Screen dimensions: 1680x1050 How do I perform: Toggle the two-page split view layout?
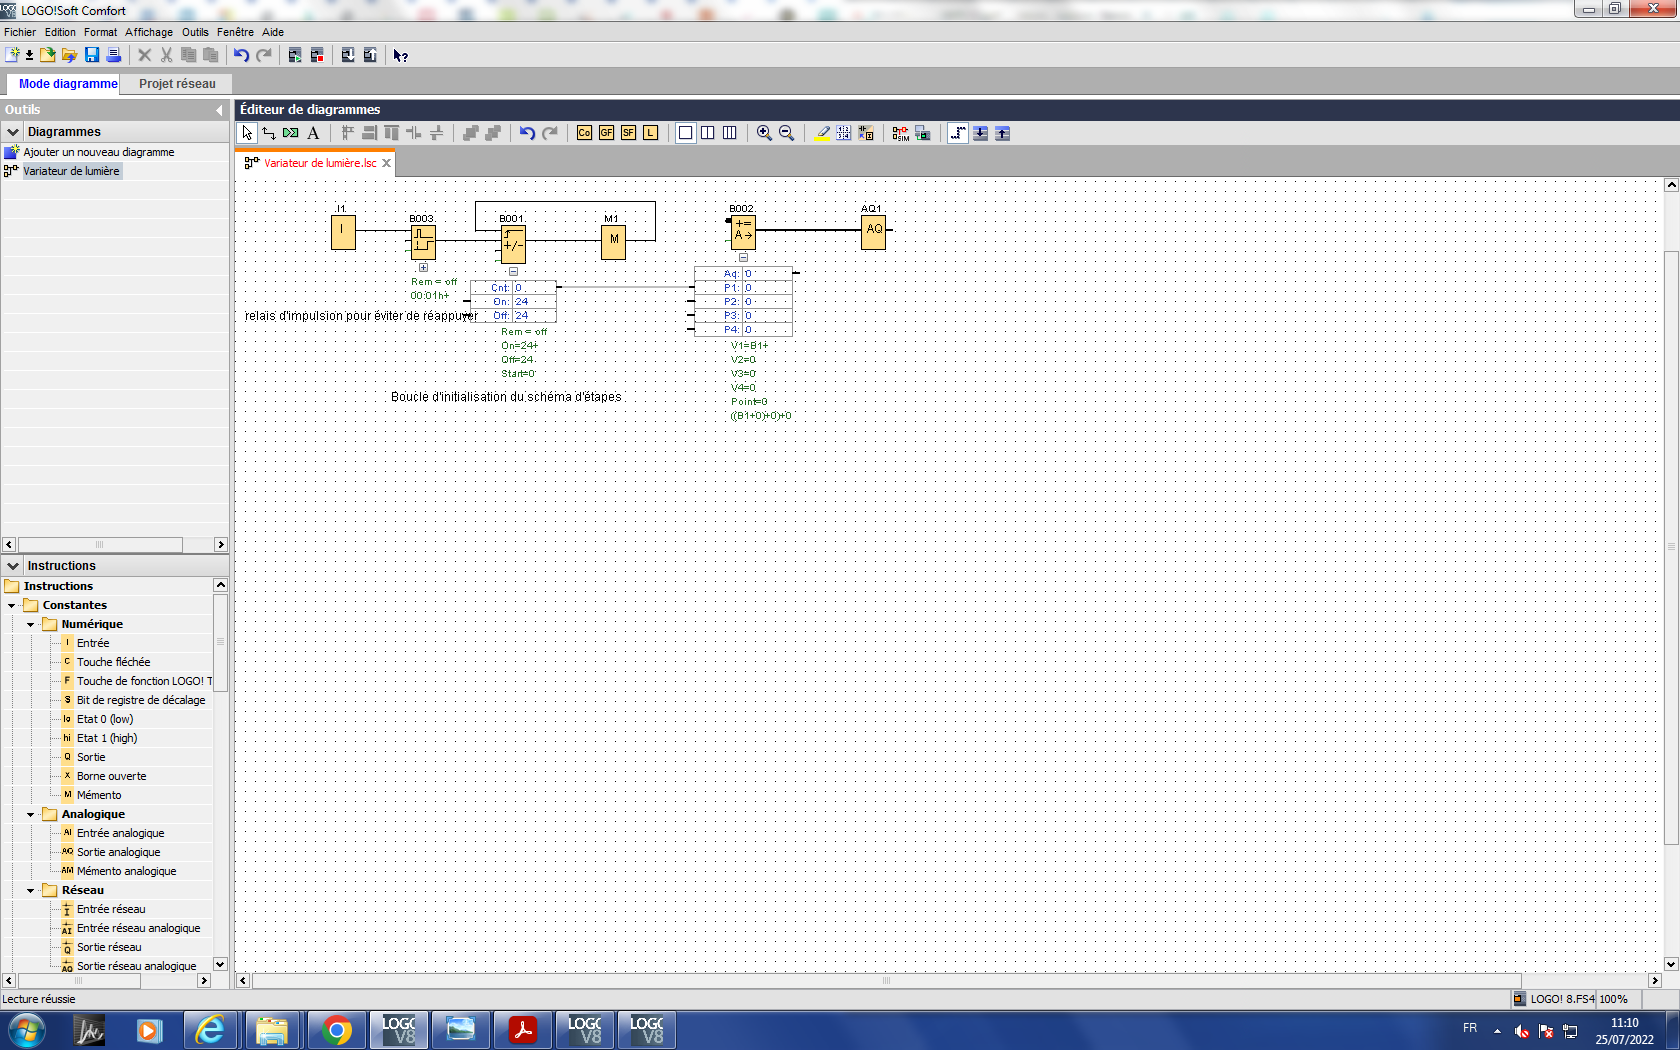707,133
